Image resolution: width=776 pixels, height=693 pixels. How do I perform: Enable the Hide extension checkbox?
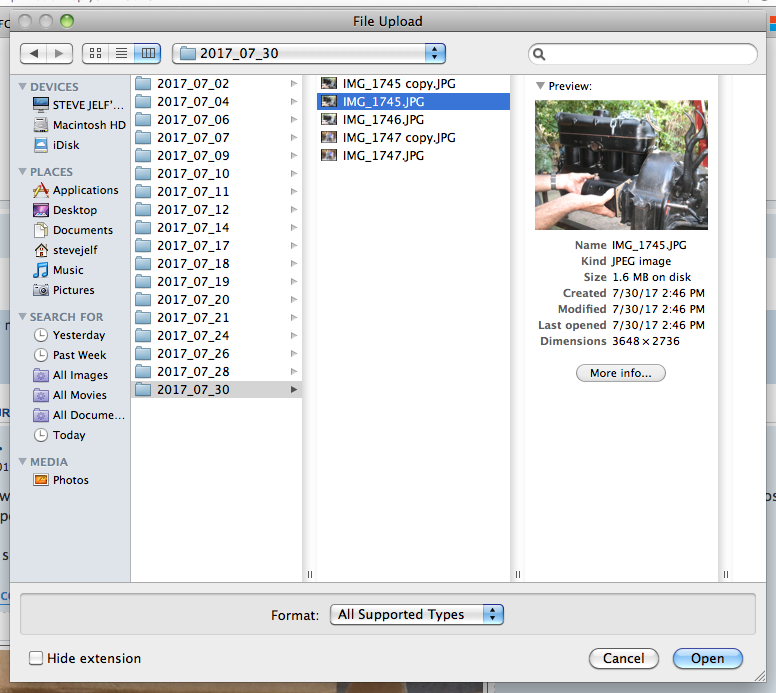pos(37,658)
